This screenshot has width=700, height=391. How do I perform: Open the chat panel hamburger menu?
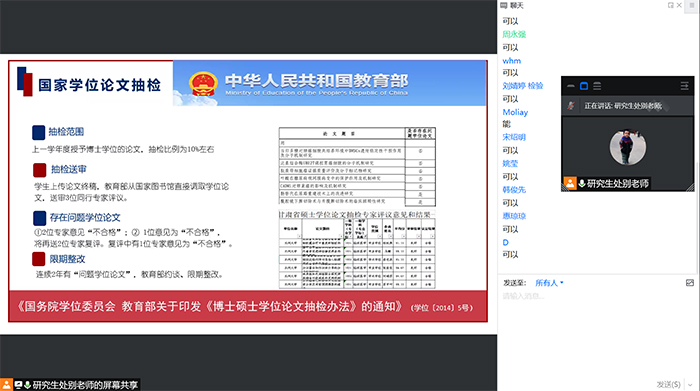click(692, 5)
